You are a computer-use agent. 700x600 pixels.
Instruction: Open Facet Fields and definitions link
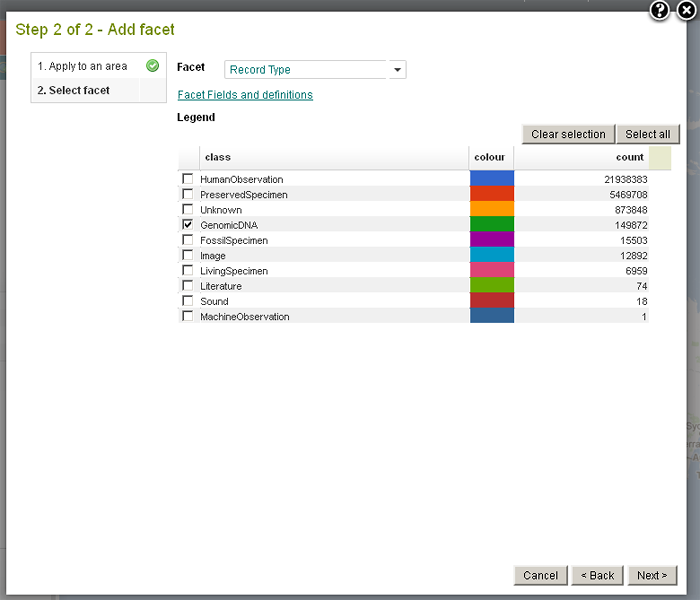[245, 95]
